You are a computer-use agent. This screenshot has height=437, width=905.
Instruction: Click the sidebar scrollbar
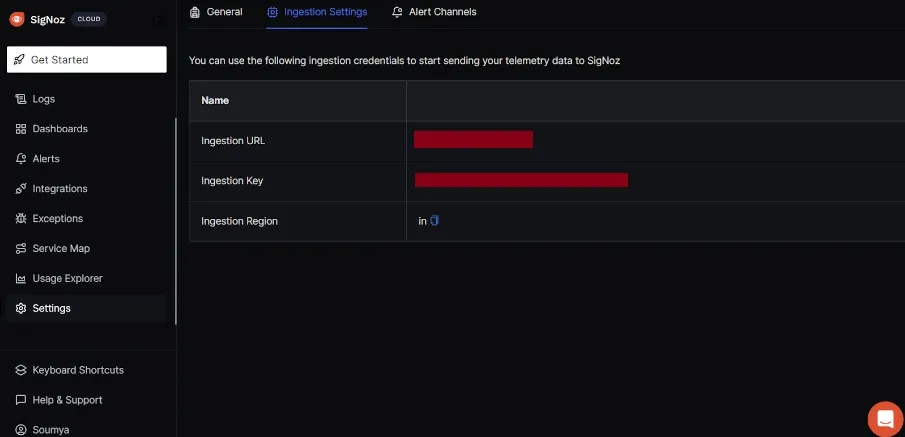pos(175,221)
